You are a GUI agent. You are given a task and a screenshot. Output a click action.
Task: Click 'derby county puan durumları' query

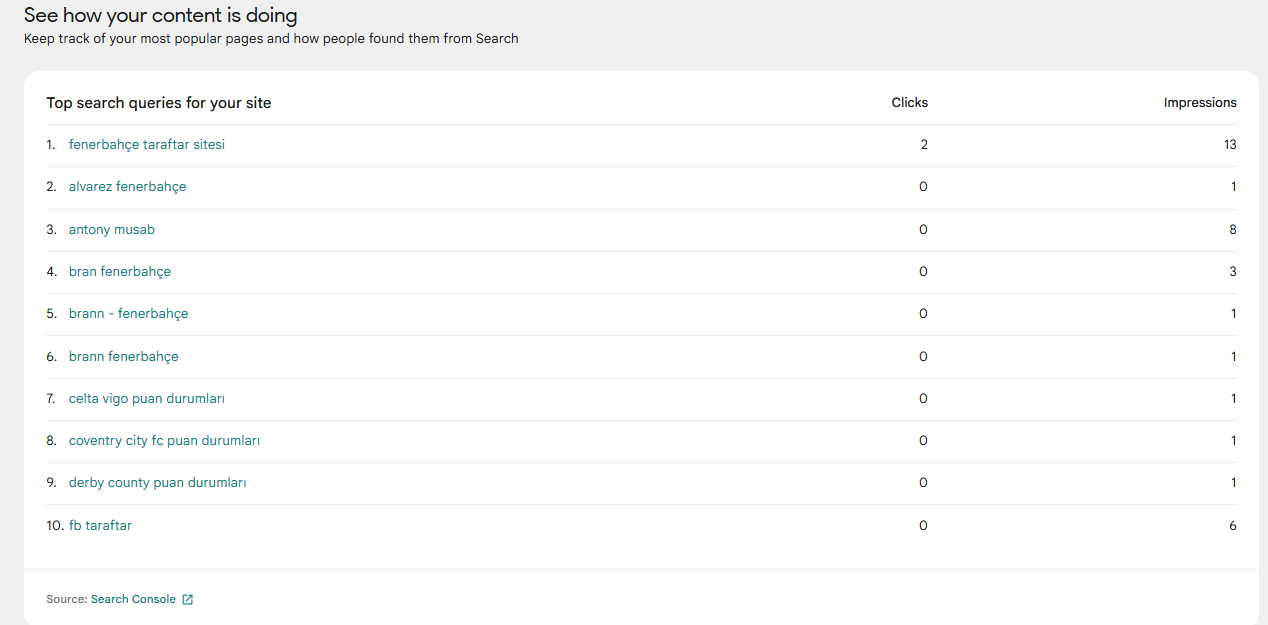coord(158,483)
